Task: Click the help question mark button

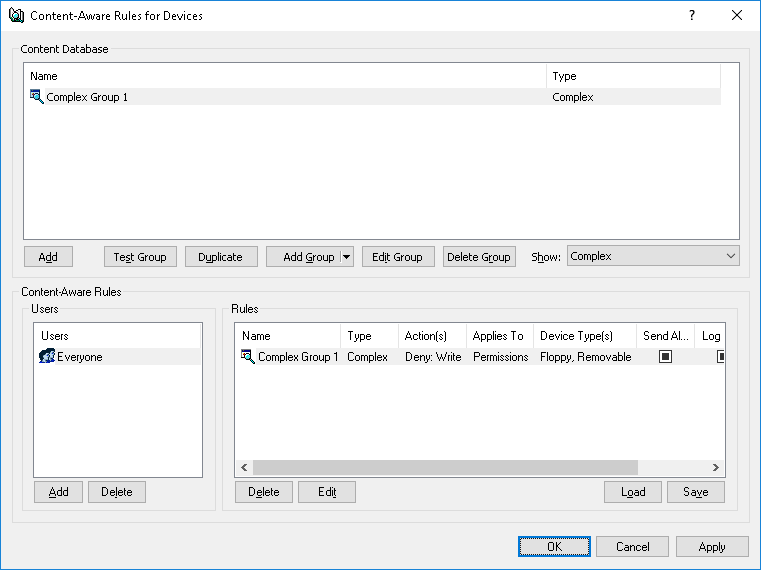Action: tap(691, 16)
